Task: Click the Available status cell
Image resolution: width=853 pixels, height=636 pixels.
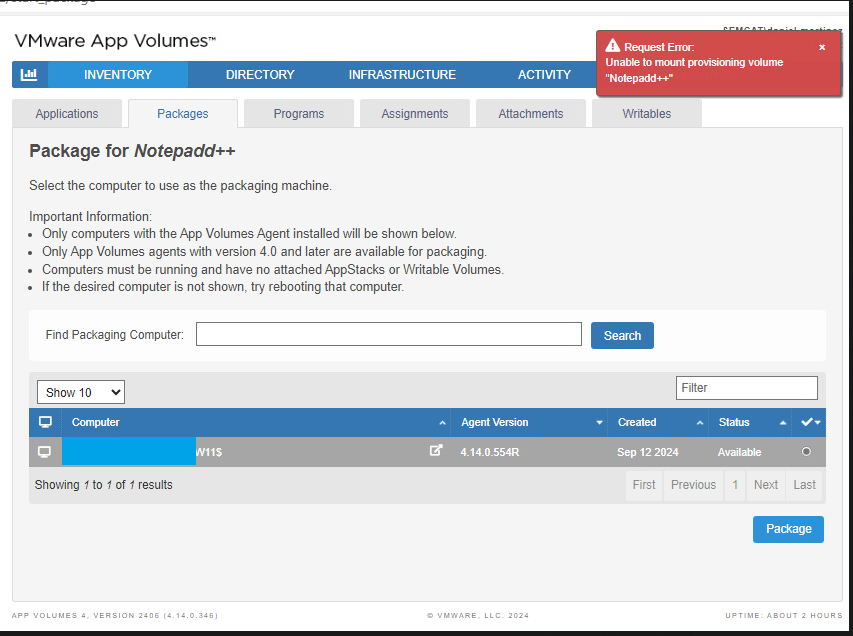Action: pyautogui.click(x=739, y=452)
